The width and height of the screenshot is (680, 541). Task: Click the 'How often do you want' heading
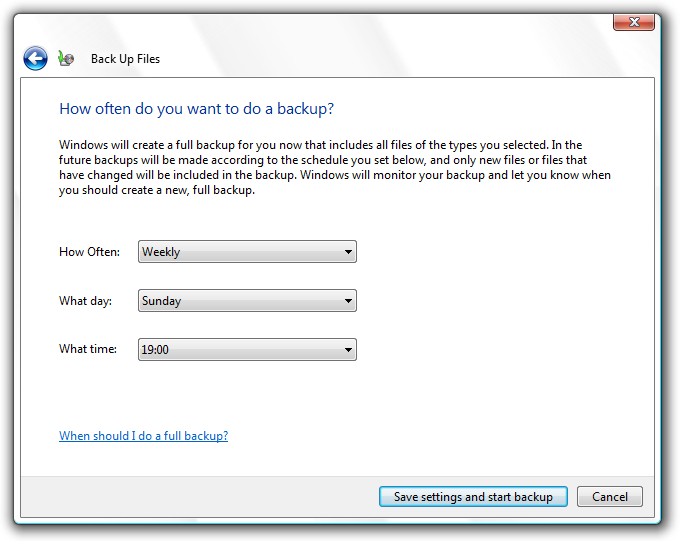click(196, 108)
